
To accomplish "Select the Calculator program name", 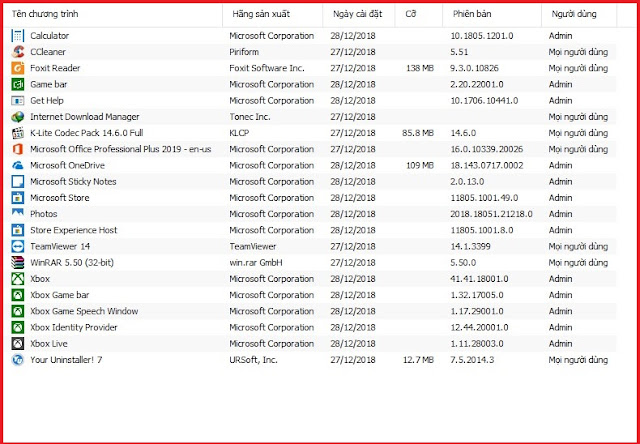I will click(x=49, y=36).
